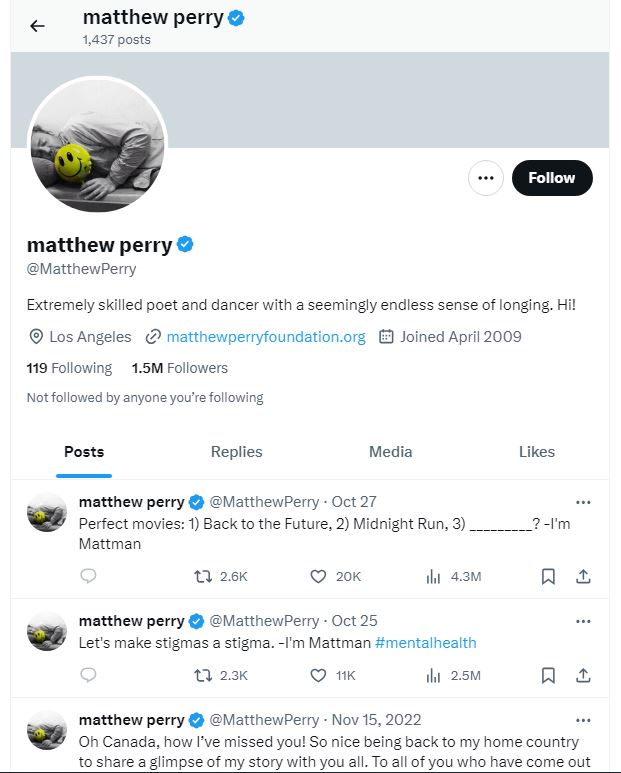This screenshot has width=621, height=773.
Task: Go back using the left arrow
Action: (x=37, y=26)
